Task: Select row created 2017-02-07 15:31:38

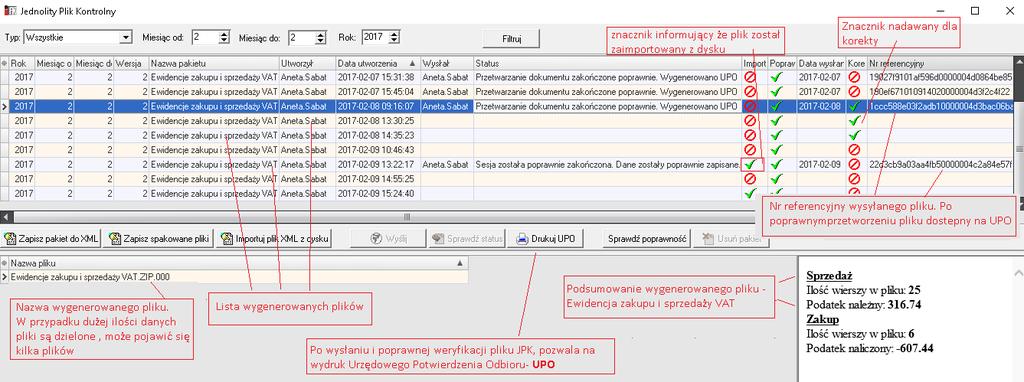Action: (x=507, y=77)
